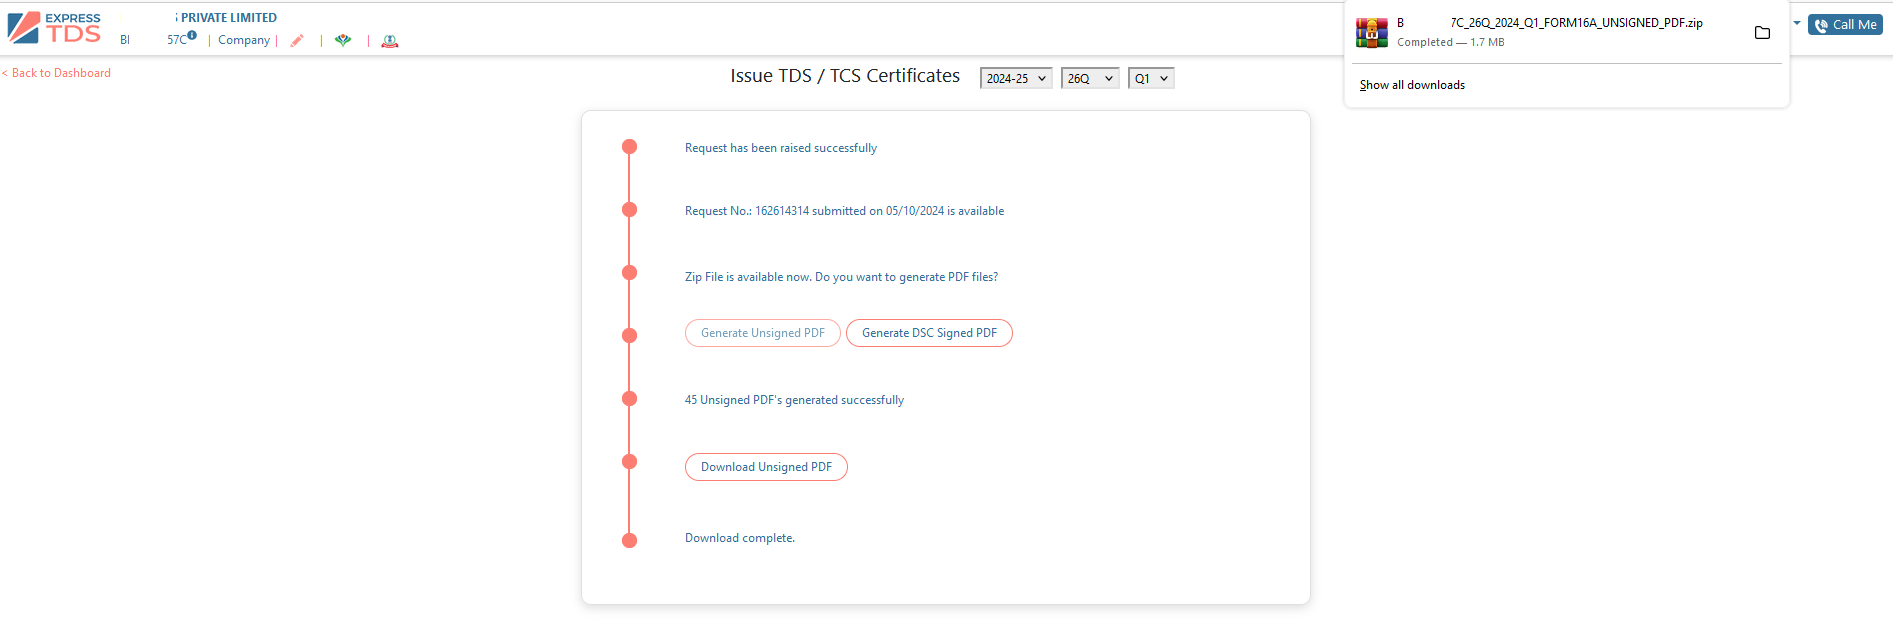
Task: Click Show all downloads
Action: click(1412, 85)
